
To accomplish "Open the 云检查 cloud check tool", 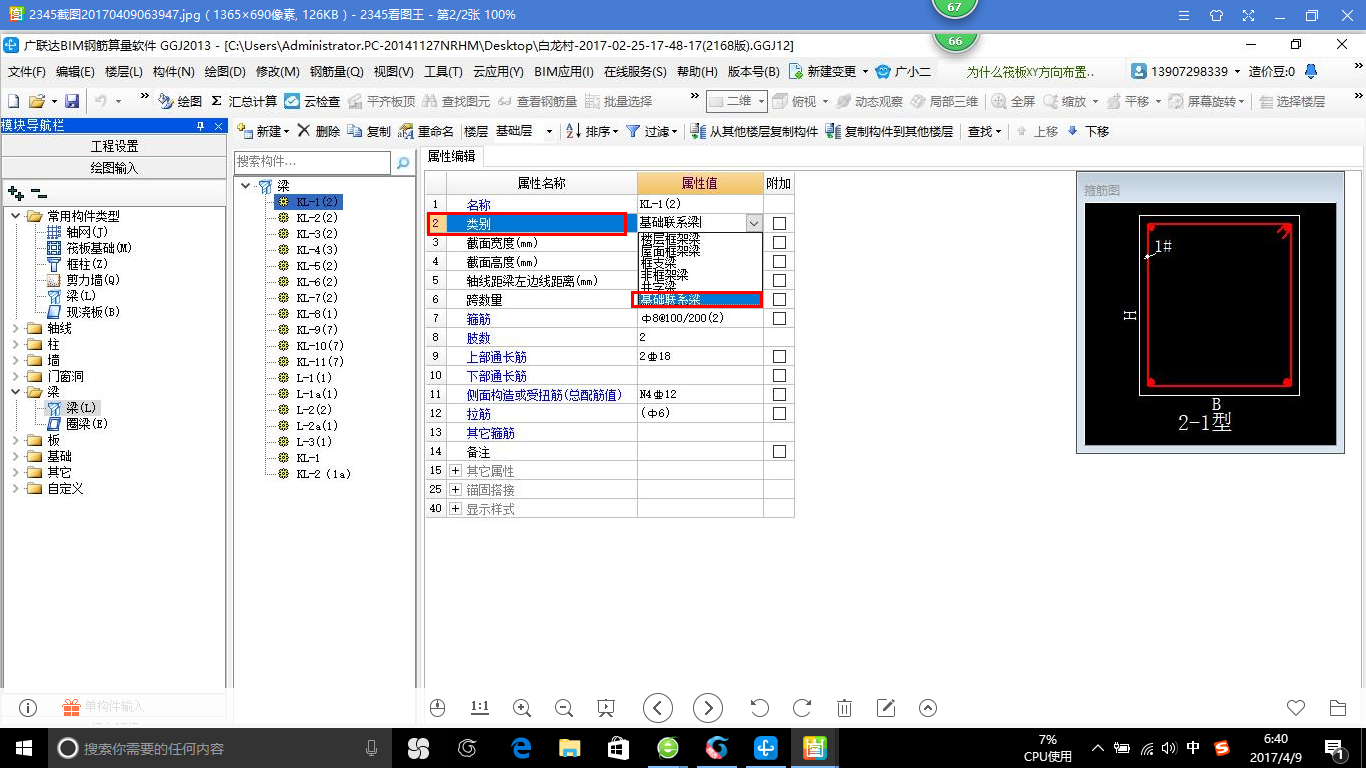I will click(x=312, y=101).
